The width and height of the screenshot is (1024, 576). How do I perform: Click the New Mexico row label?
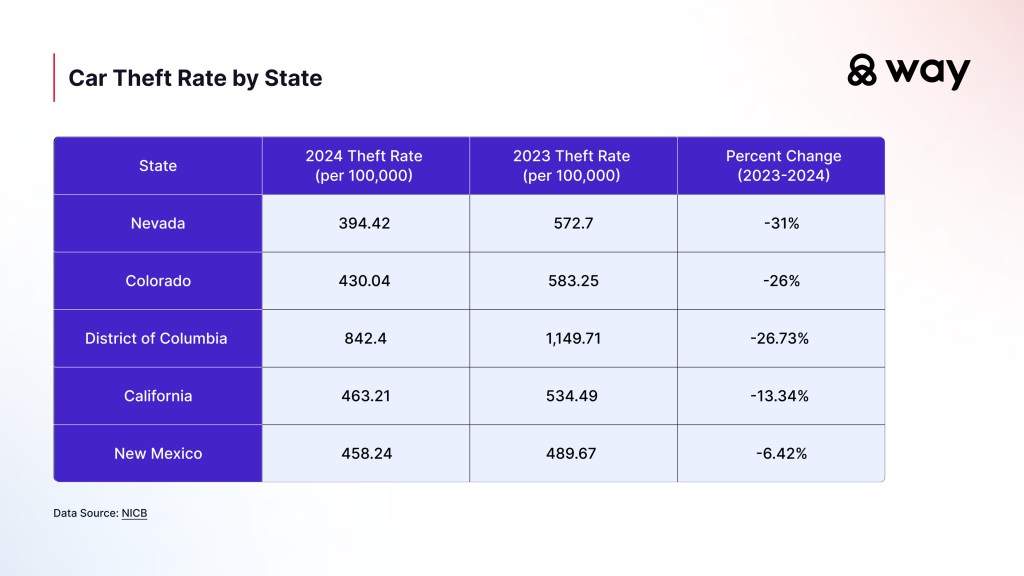pyautogui.click(x=158, y=453)
